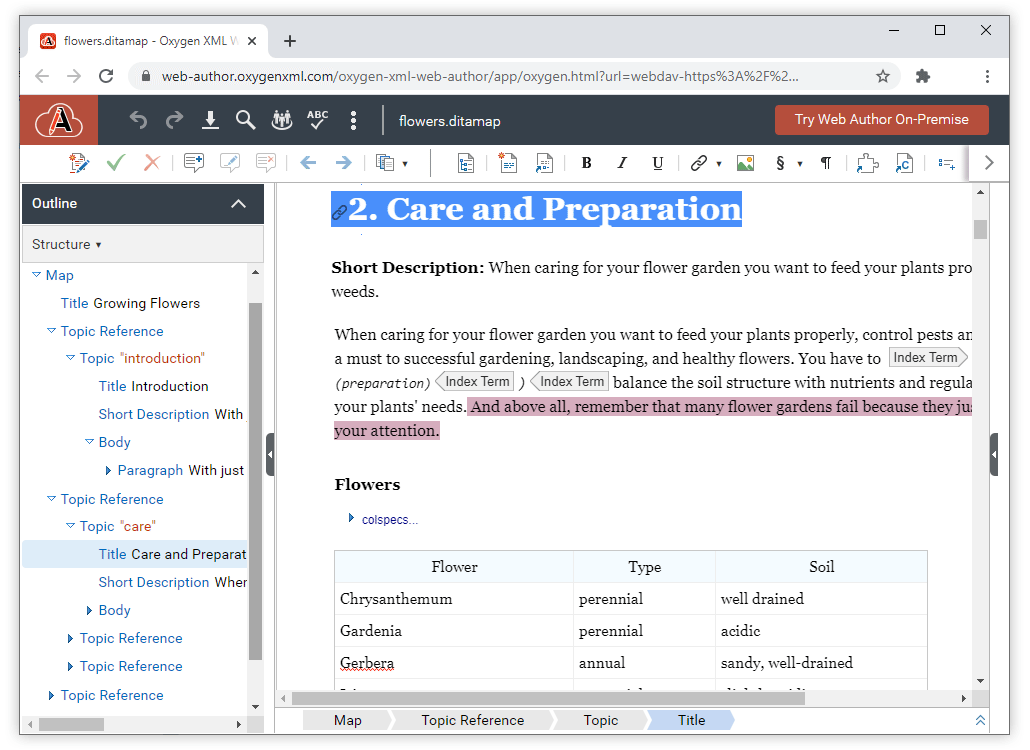Reject change with the red X
The width and height of the screenshot is (1030, 750).
pos(152,163)
